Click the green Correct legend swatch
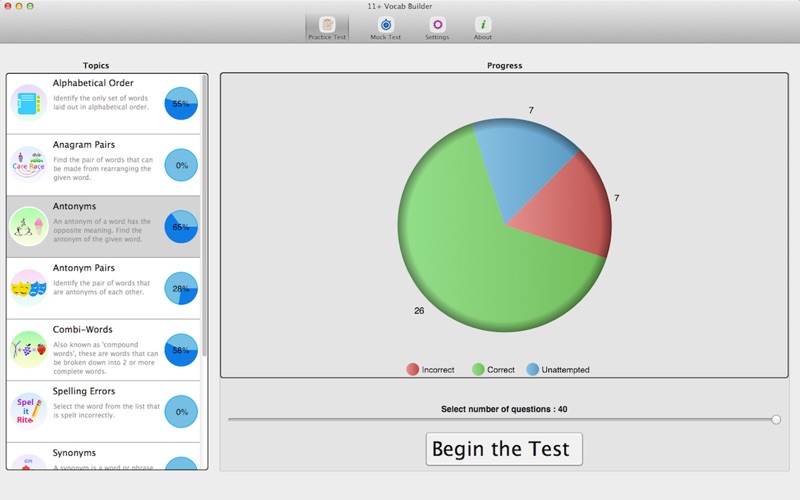 tap(478, 369)
